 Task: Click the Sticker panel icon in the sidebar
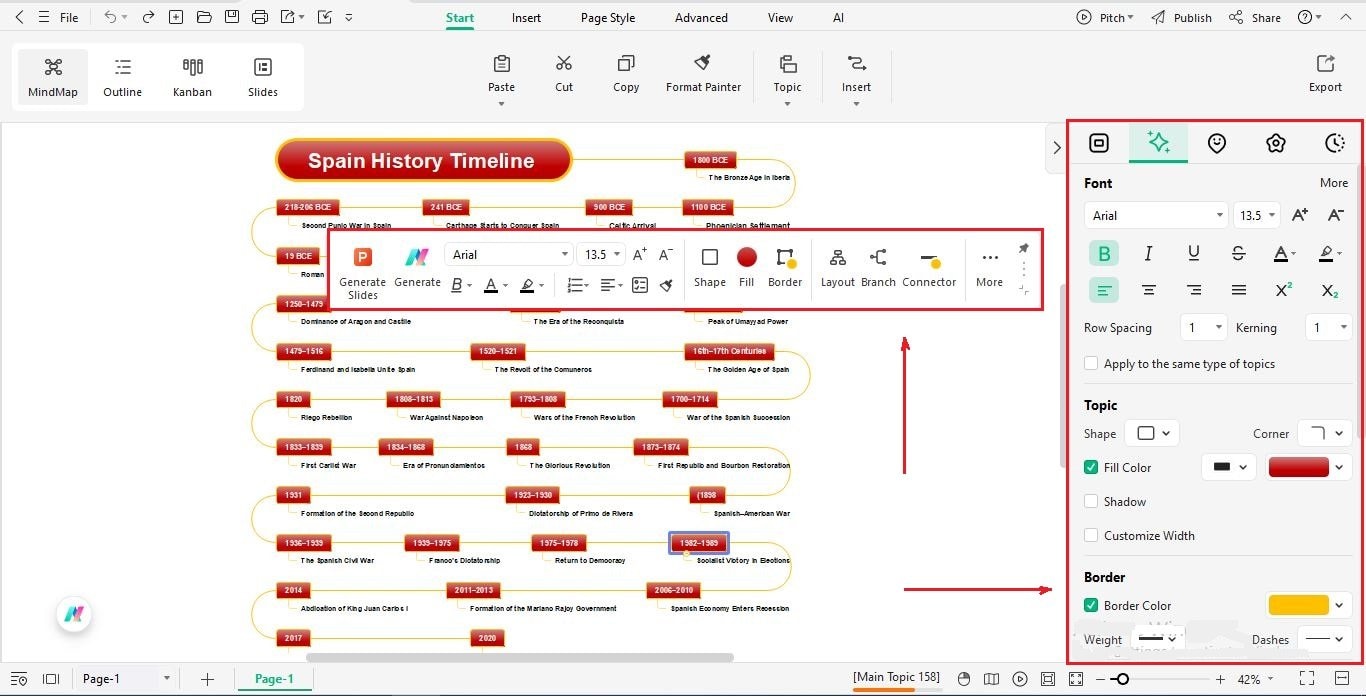point(1217,143)
